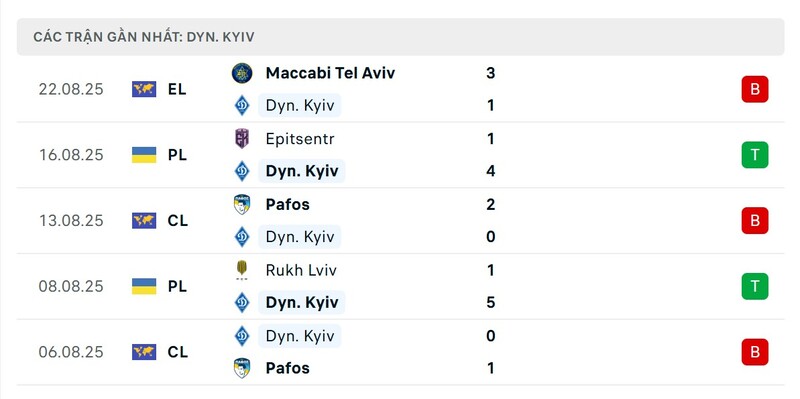Click the CL competition label on 13.08.25
The width and height of the screenshot is (800, 399).
tap(178, 220)
